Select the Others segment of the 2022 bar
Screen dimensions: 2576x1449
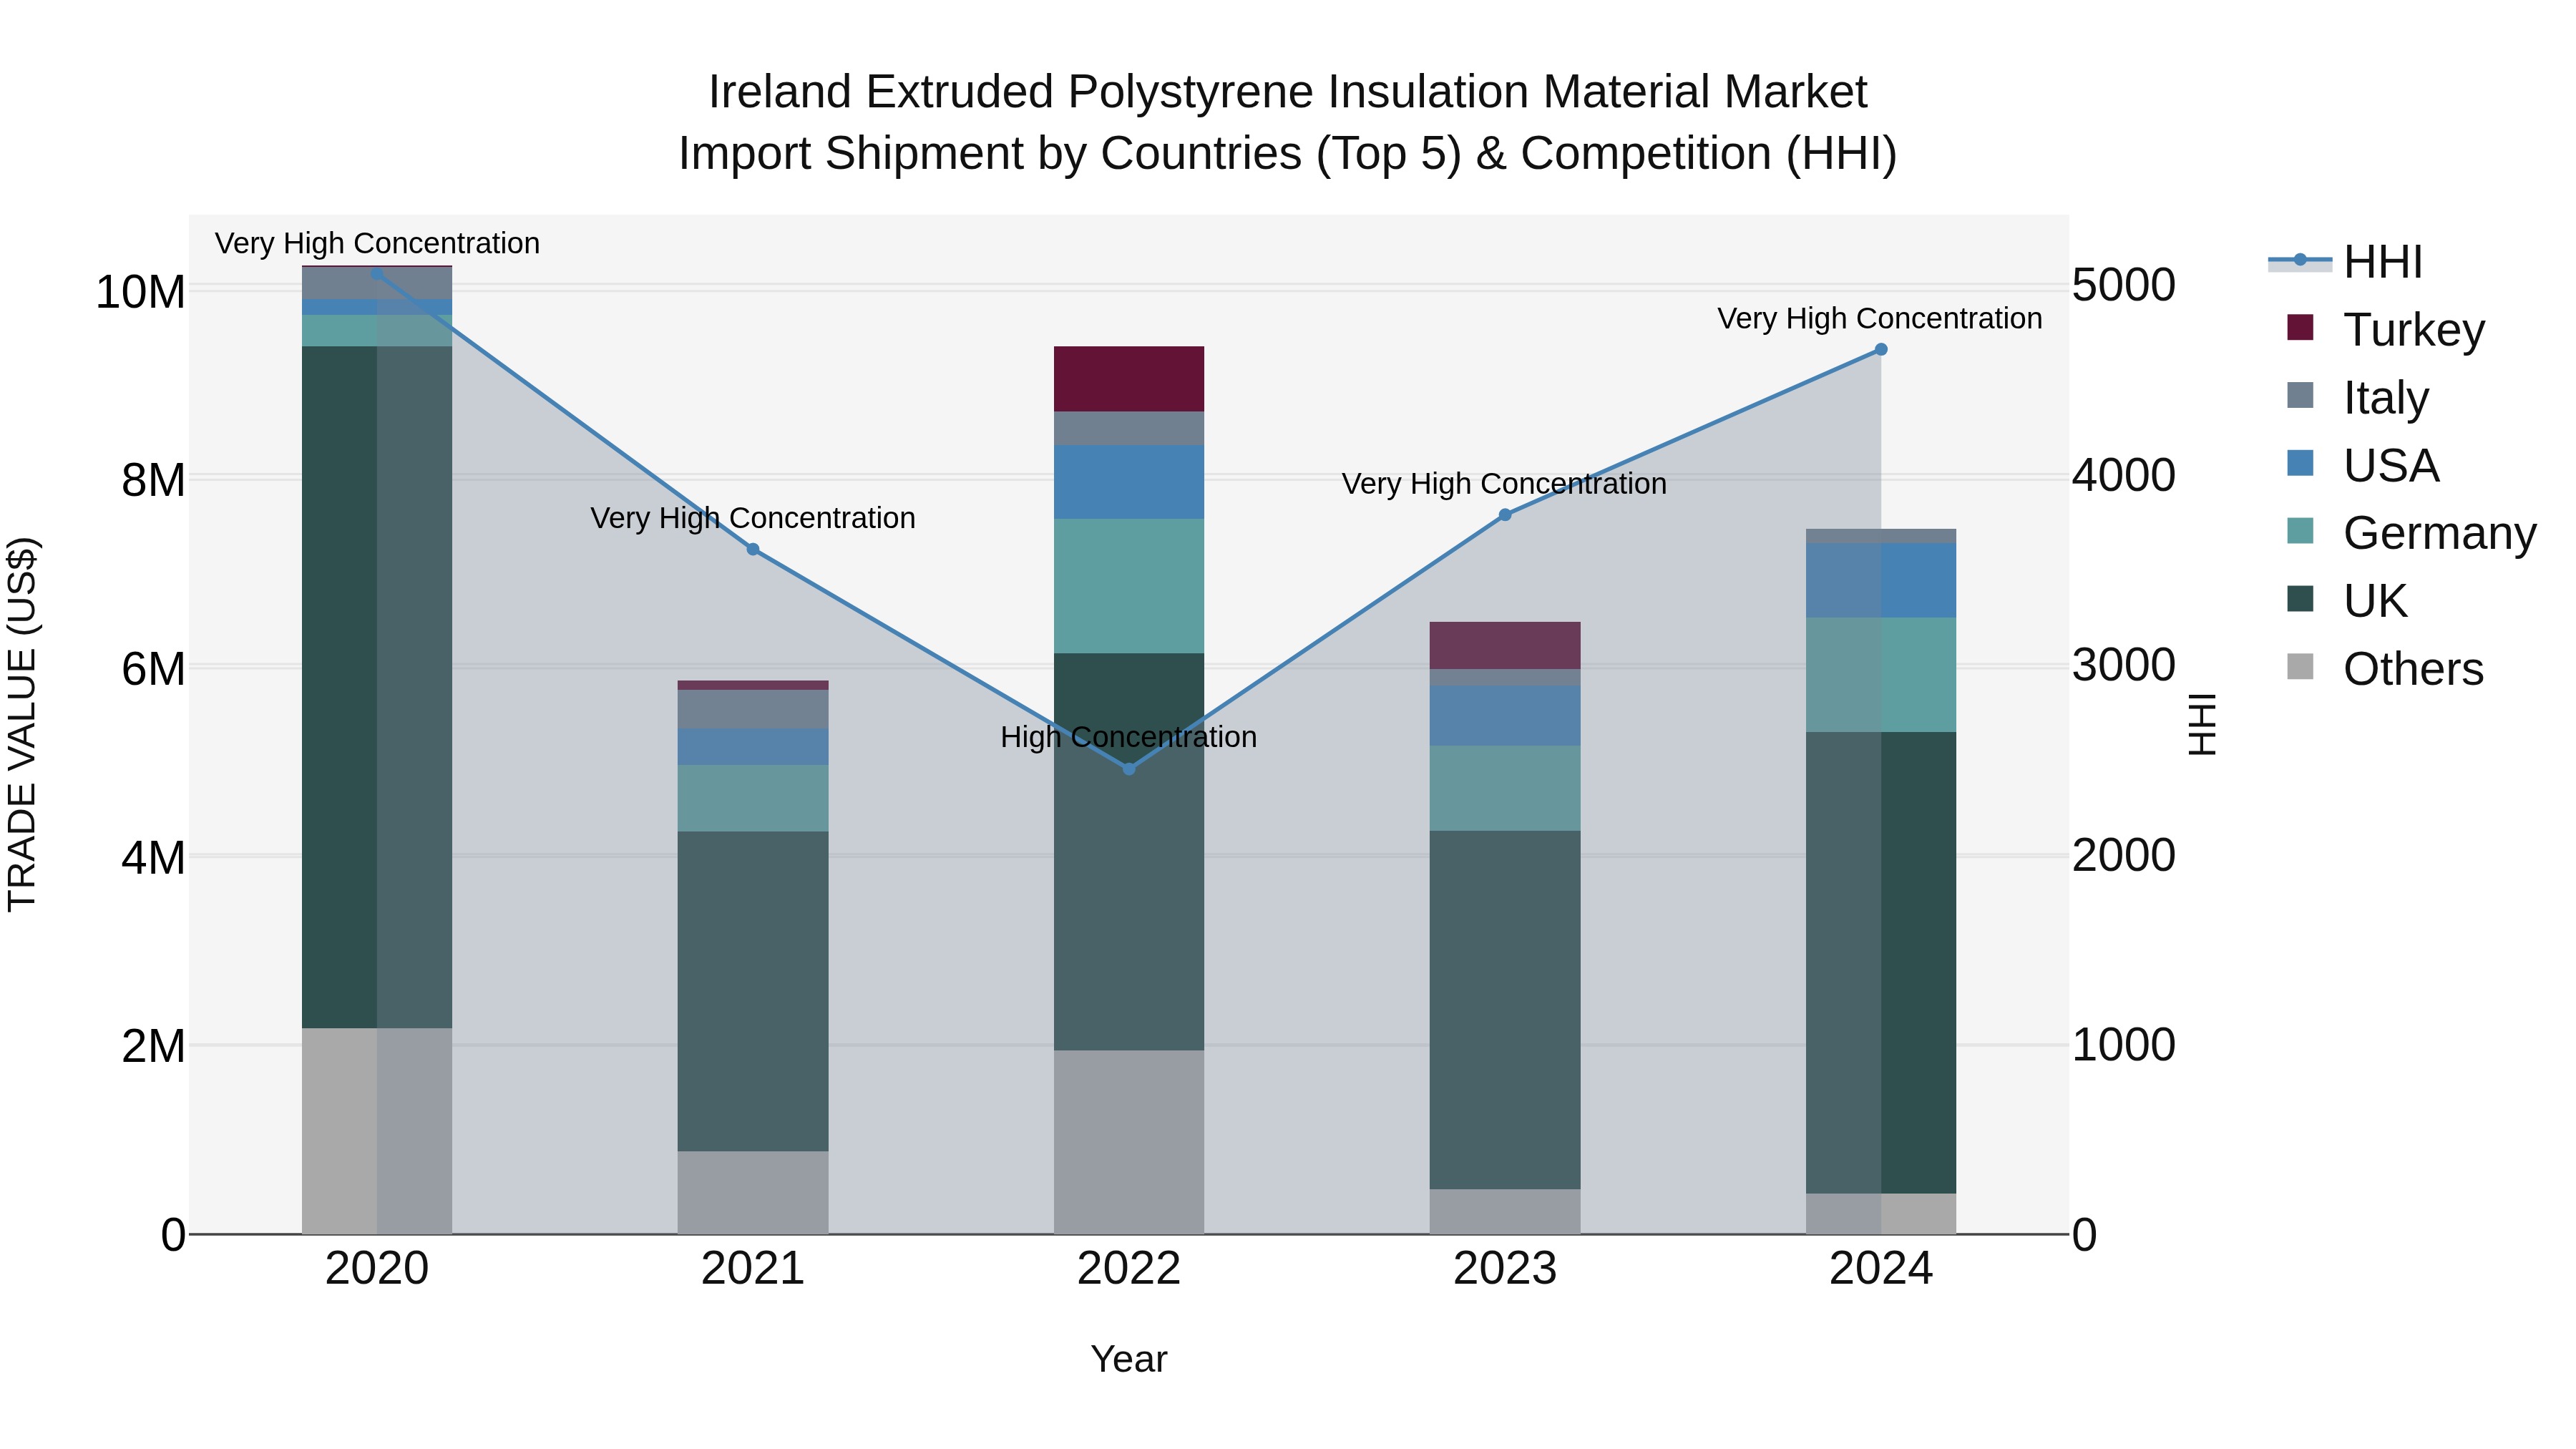tap(1129, 1142)
